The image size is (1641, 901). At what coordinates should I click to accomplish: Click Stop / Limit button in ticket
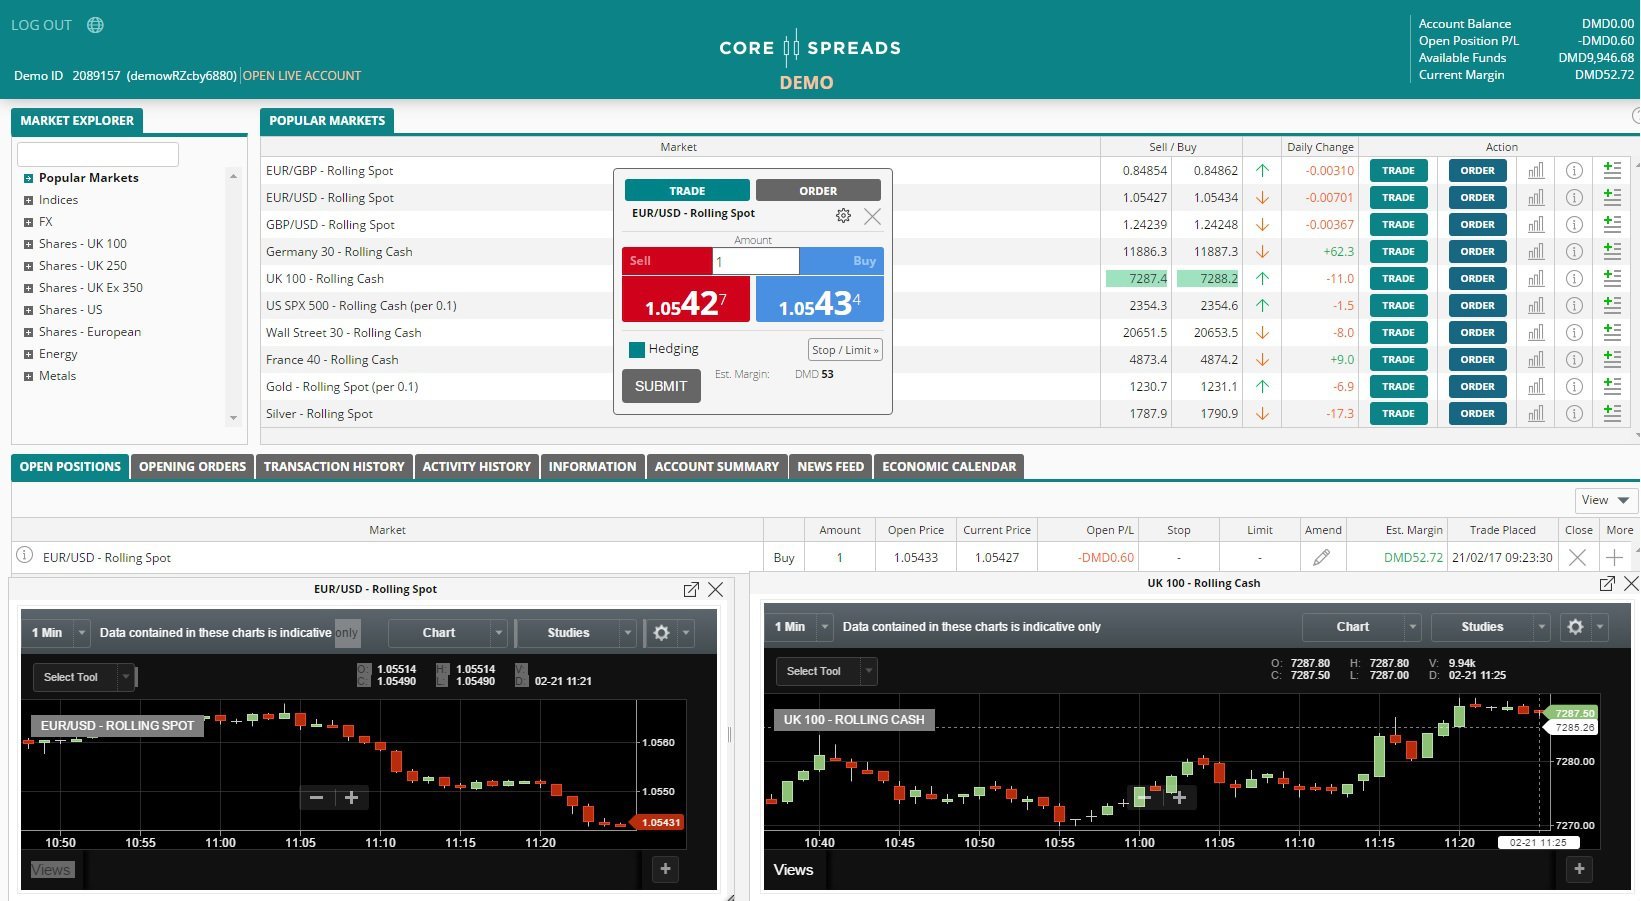click(x=845, y=350)
